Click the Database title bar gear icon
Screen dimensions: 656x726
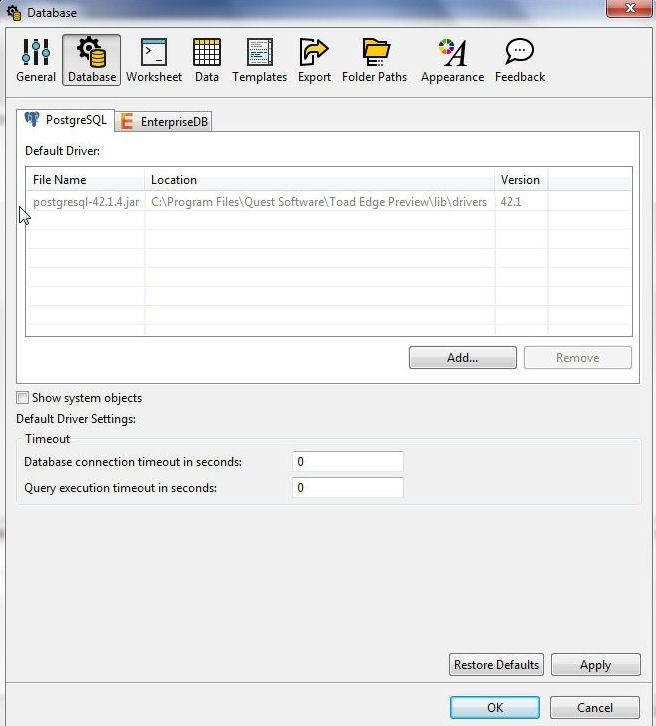pos(13,13)
